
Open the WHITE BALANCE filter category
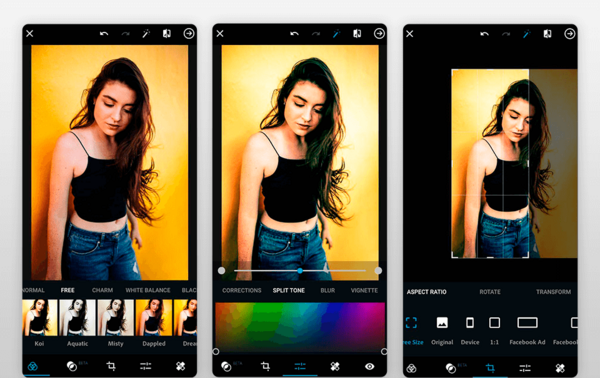148,290
